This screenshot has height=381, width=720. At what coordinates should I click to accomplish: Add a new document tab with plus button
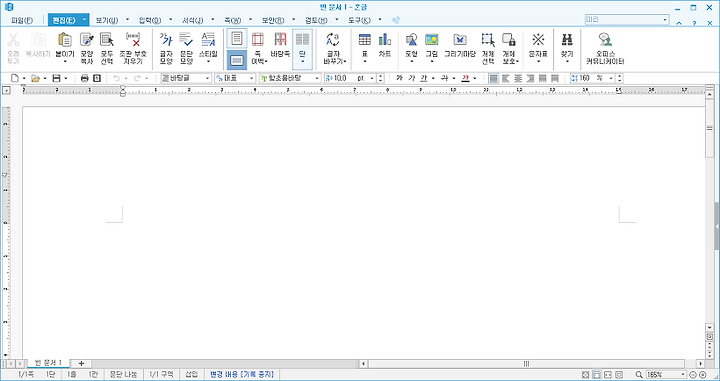(x=81, y=364)
